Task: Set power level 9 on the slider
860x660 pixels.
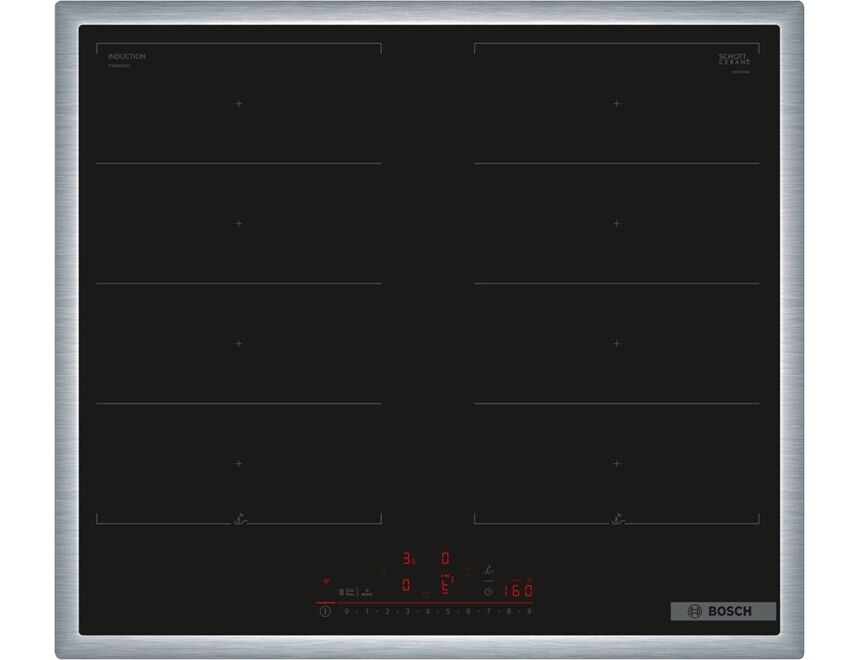Action: (x=528, y=611)
